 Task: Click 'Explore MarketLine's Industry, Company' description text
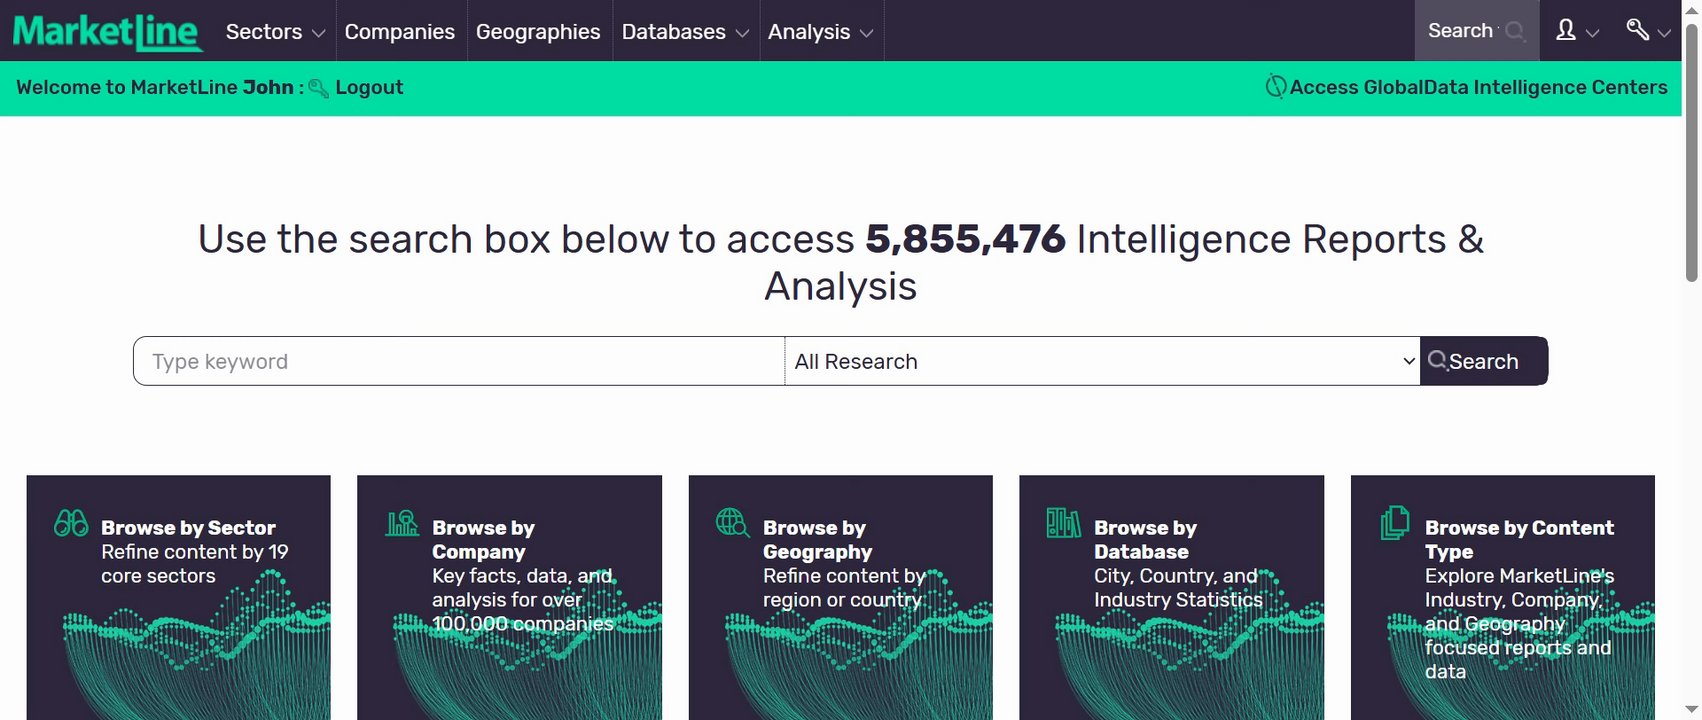[x=1519, y=624]
